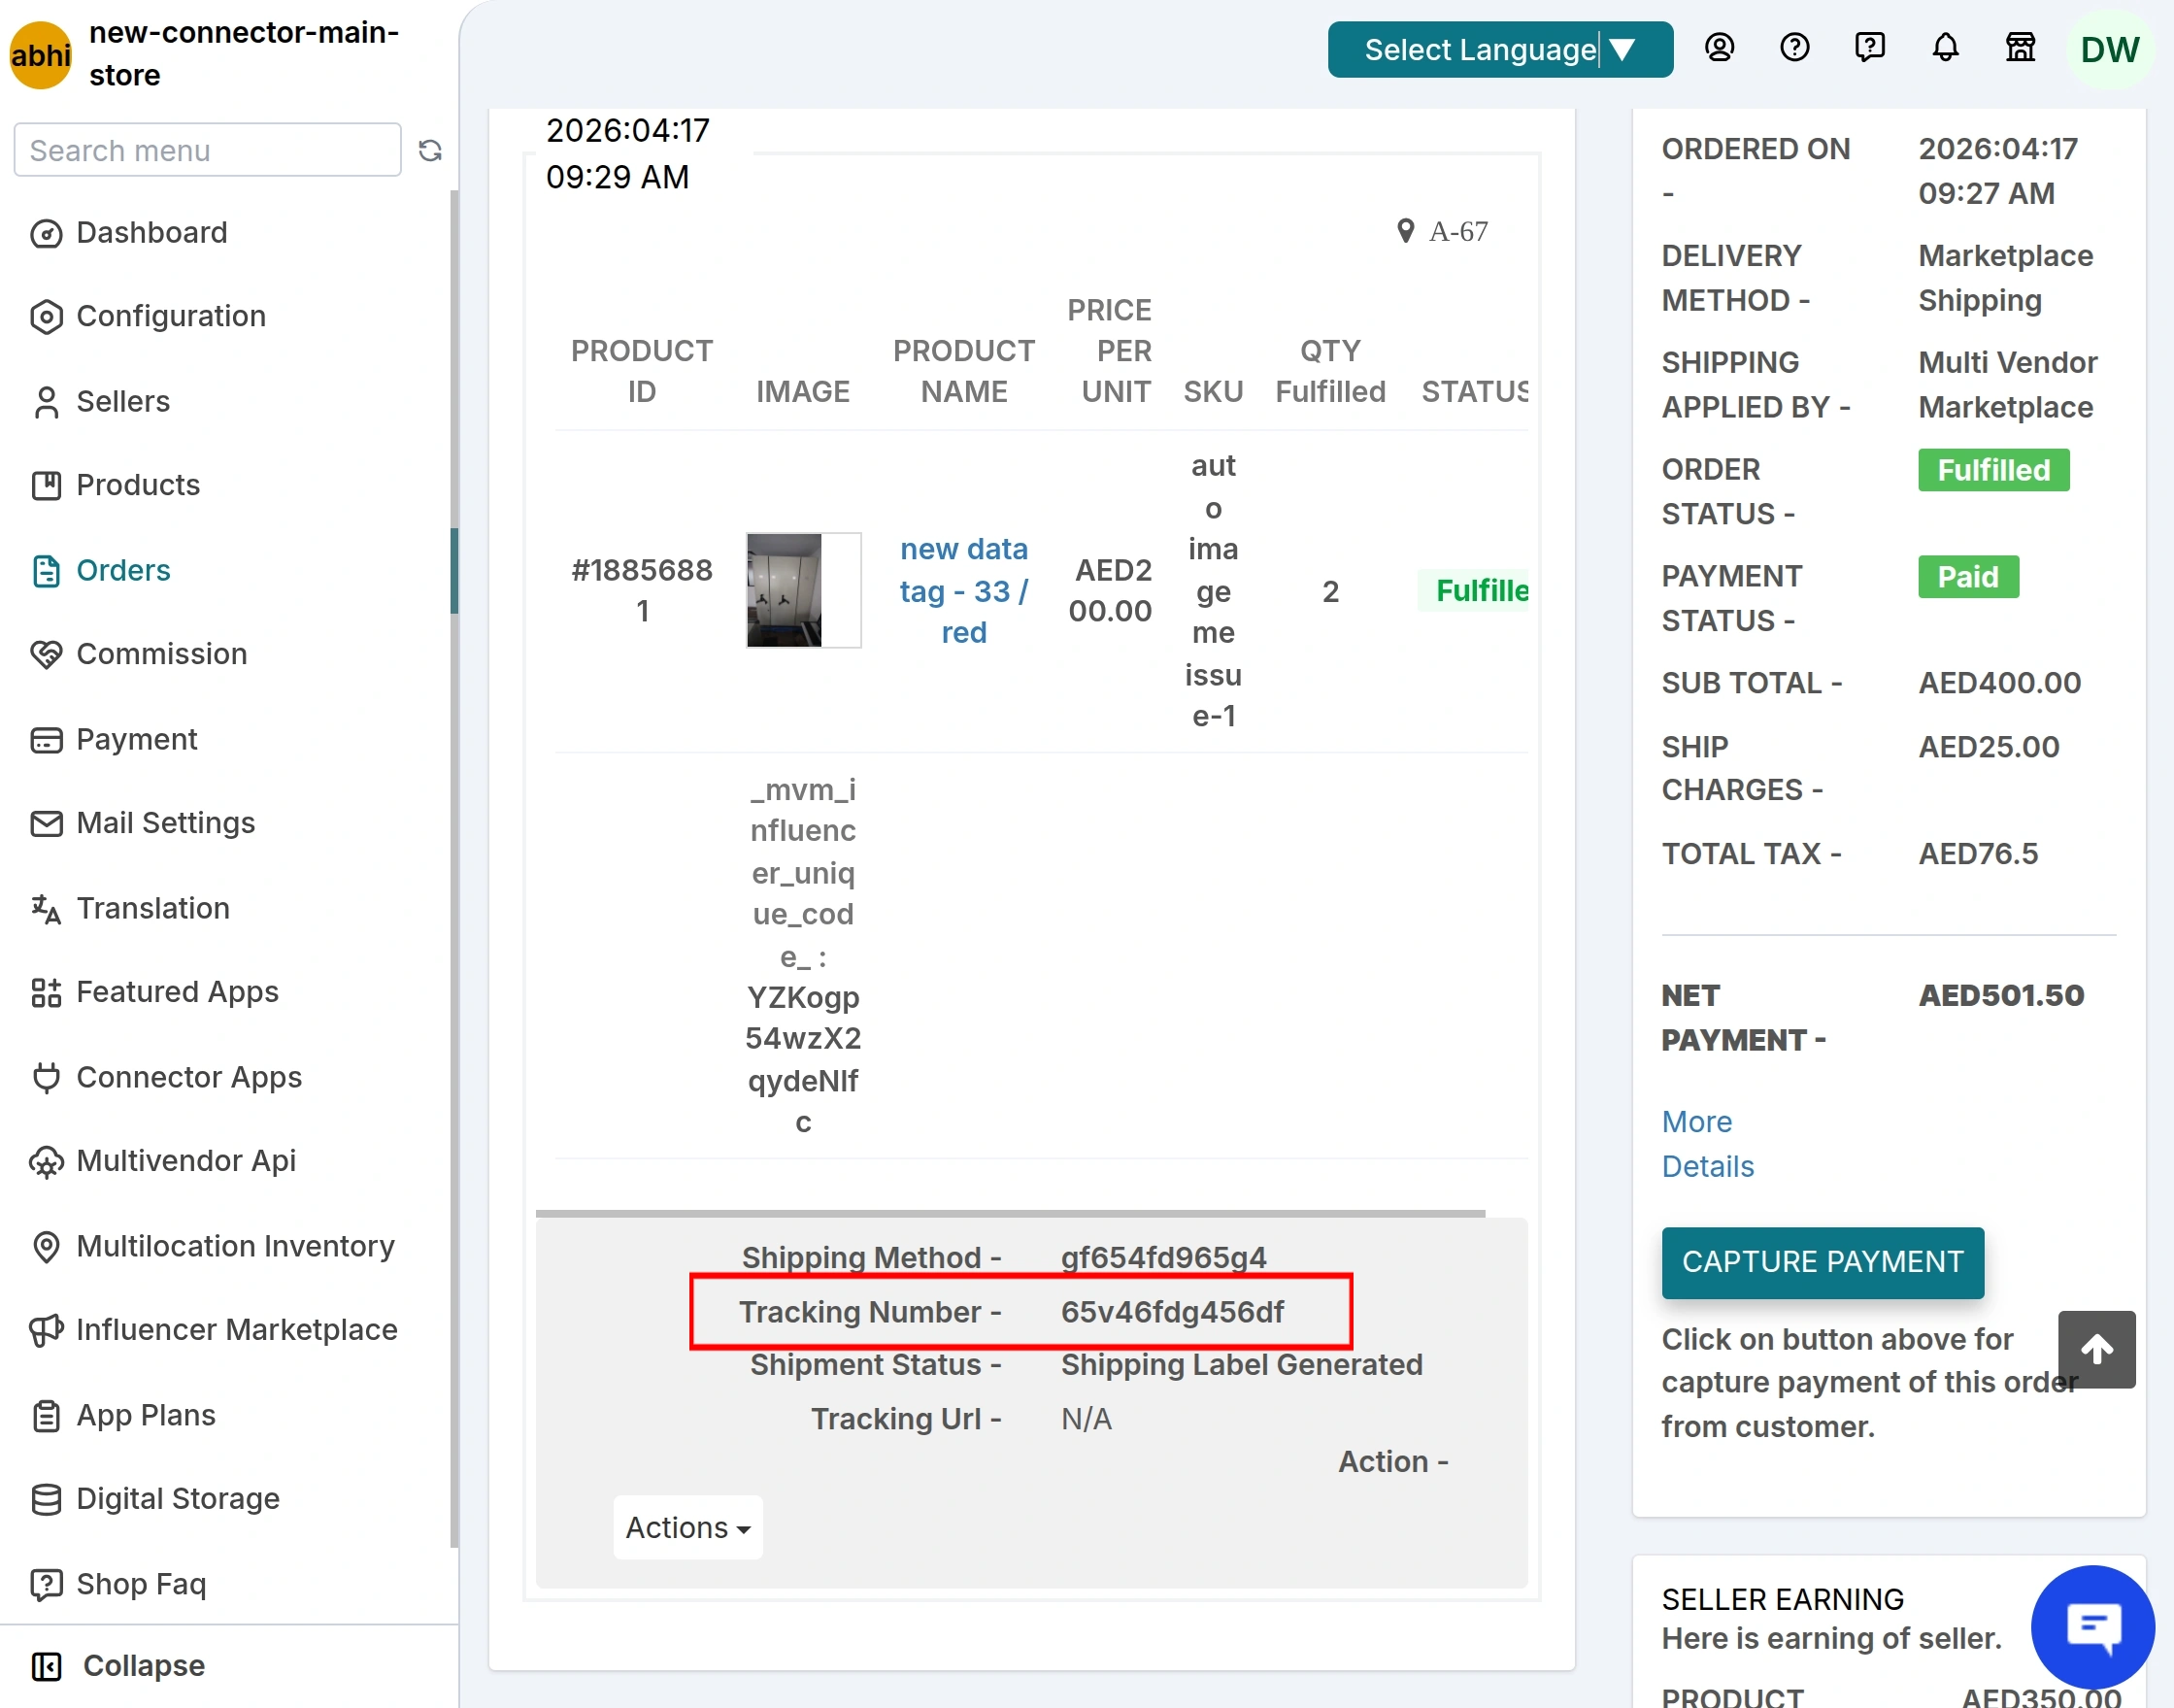Click the refresh icon beside Search menu
The height and width of the screenshot is (1708, 2174).
click(430, 150)
